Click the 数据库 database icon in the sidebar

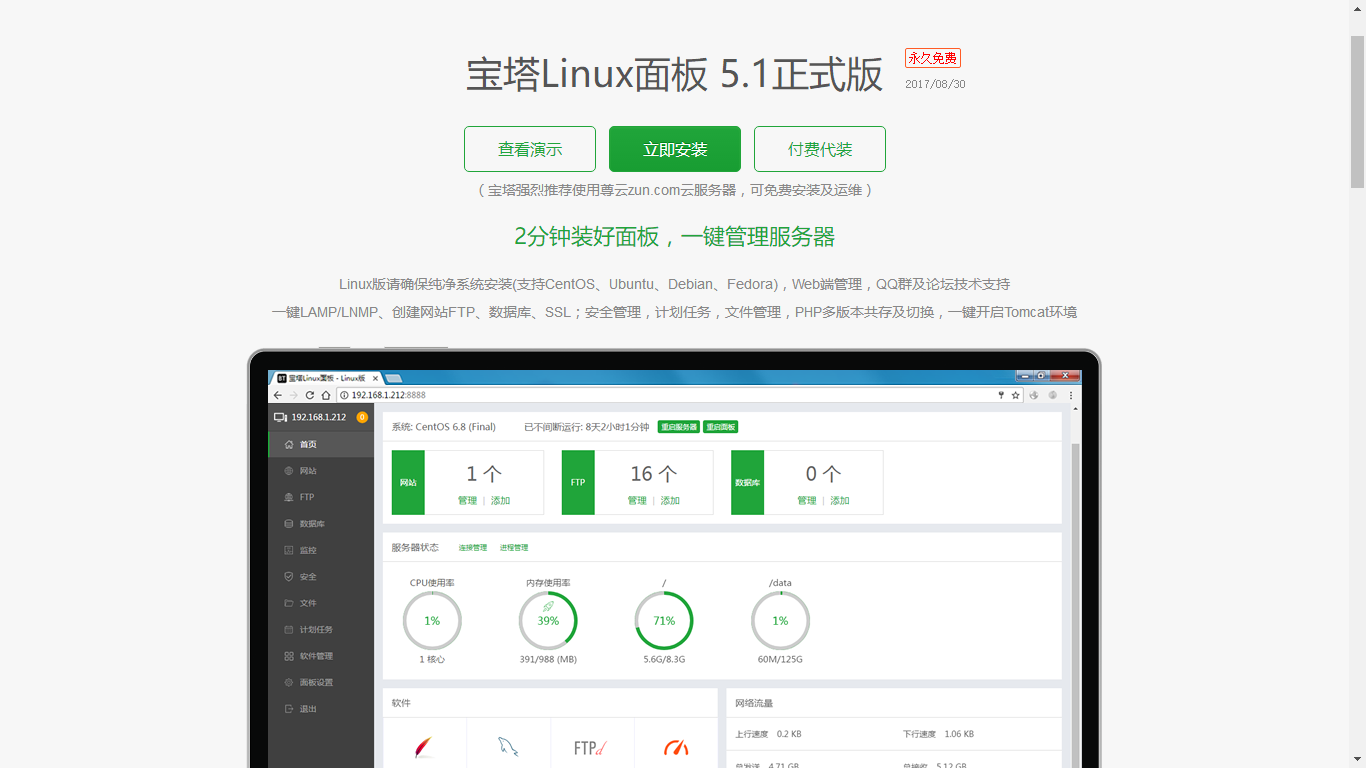click(289, 523)
